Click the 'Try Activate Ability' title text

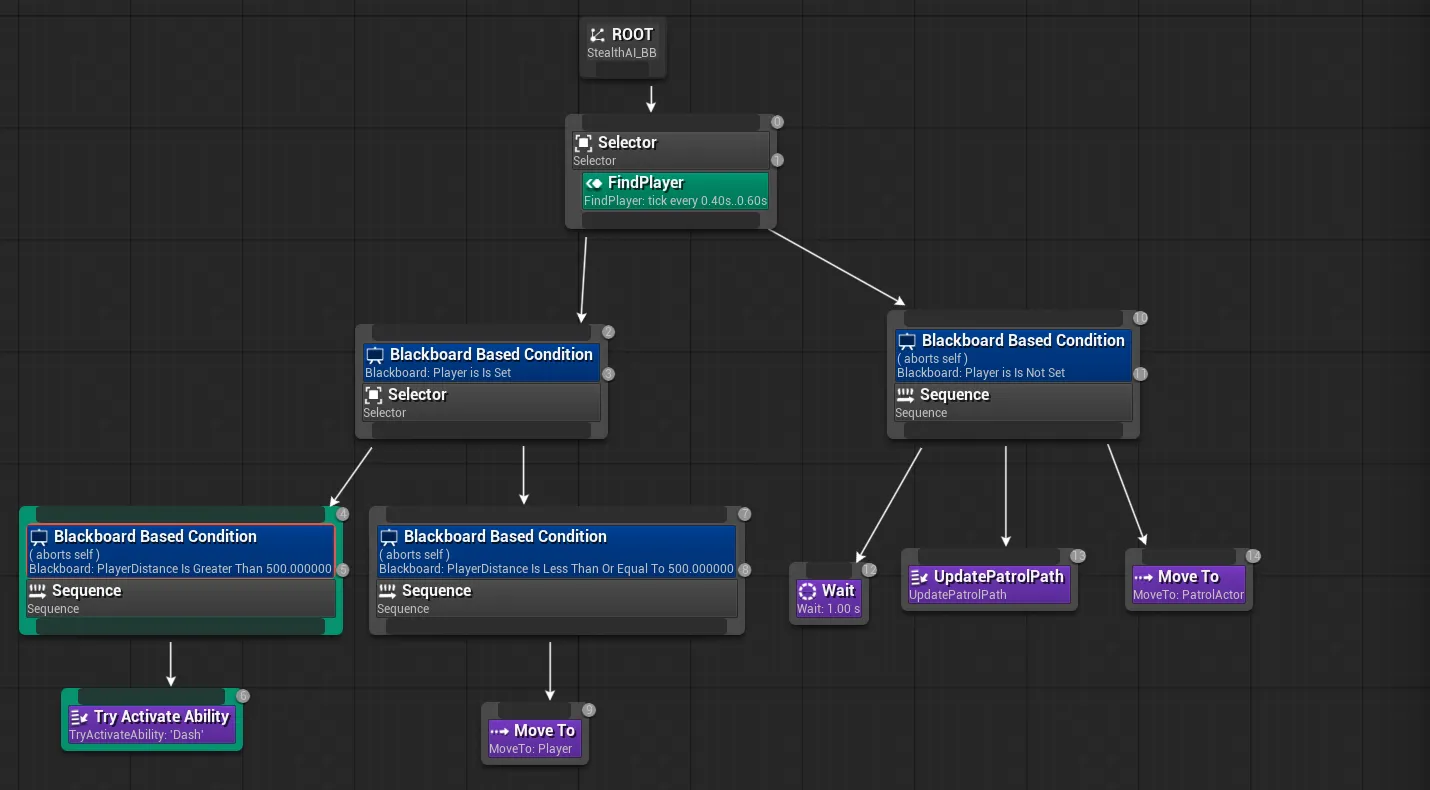162,717
